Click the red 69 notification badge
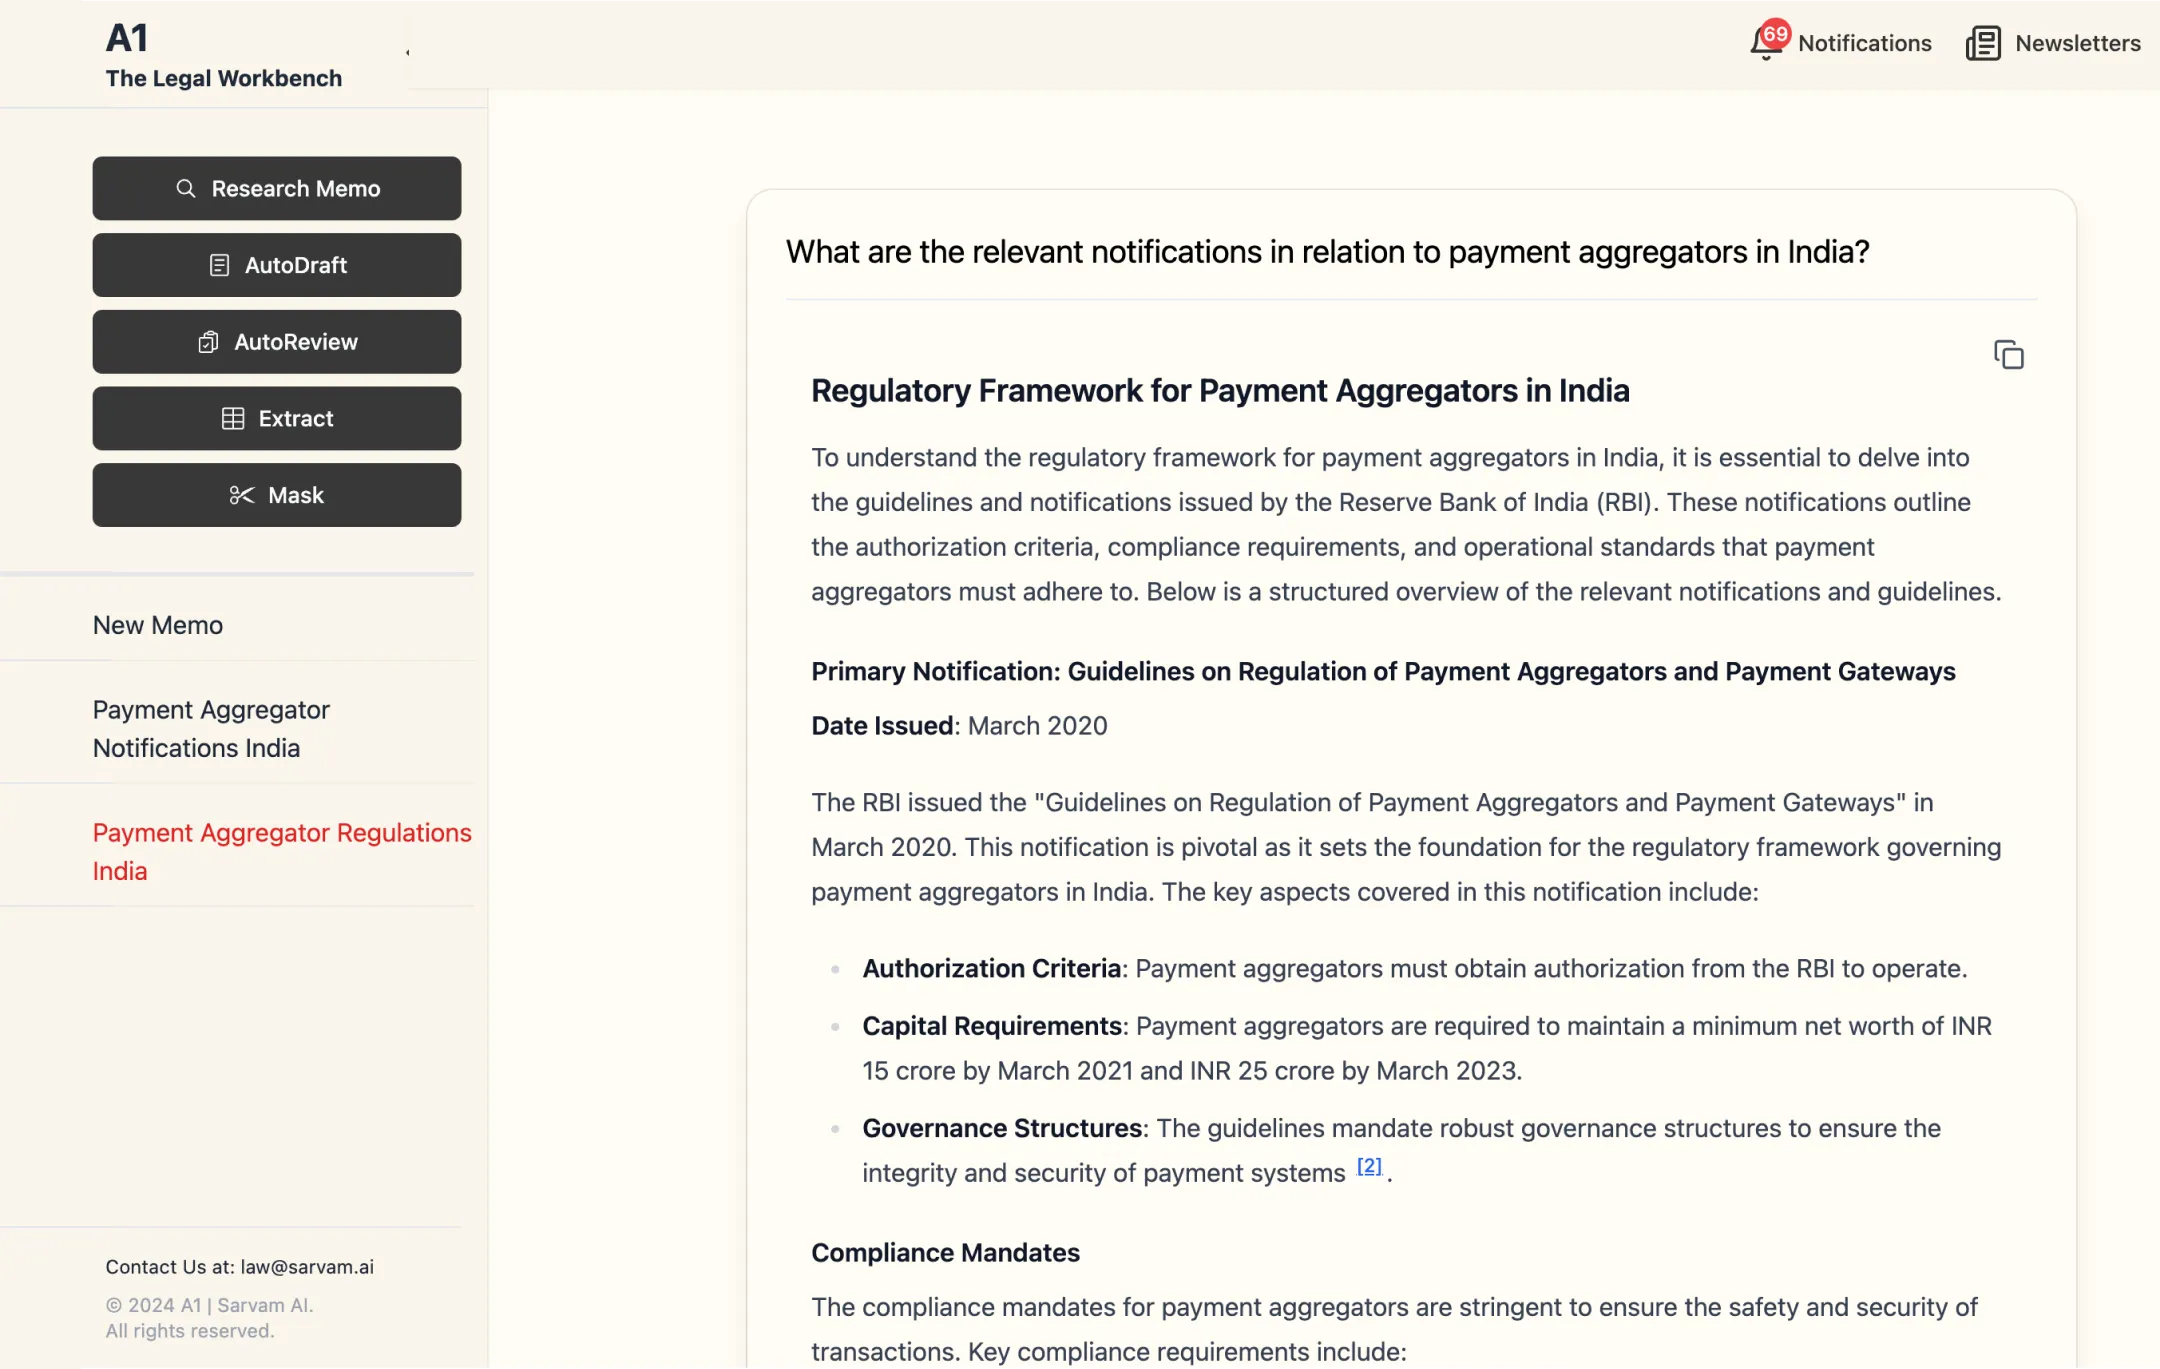Screen dimensions: 2160x1369 point(1775,34)
